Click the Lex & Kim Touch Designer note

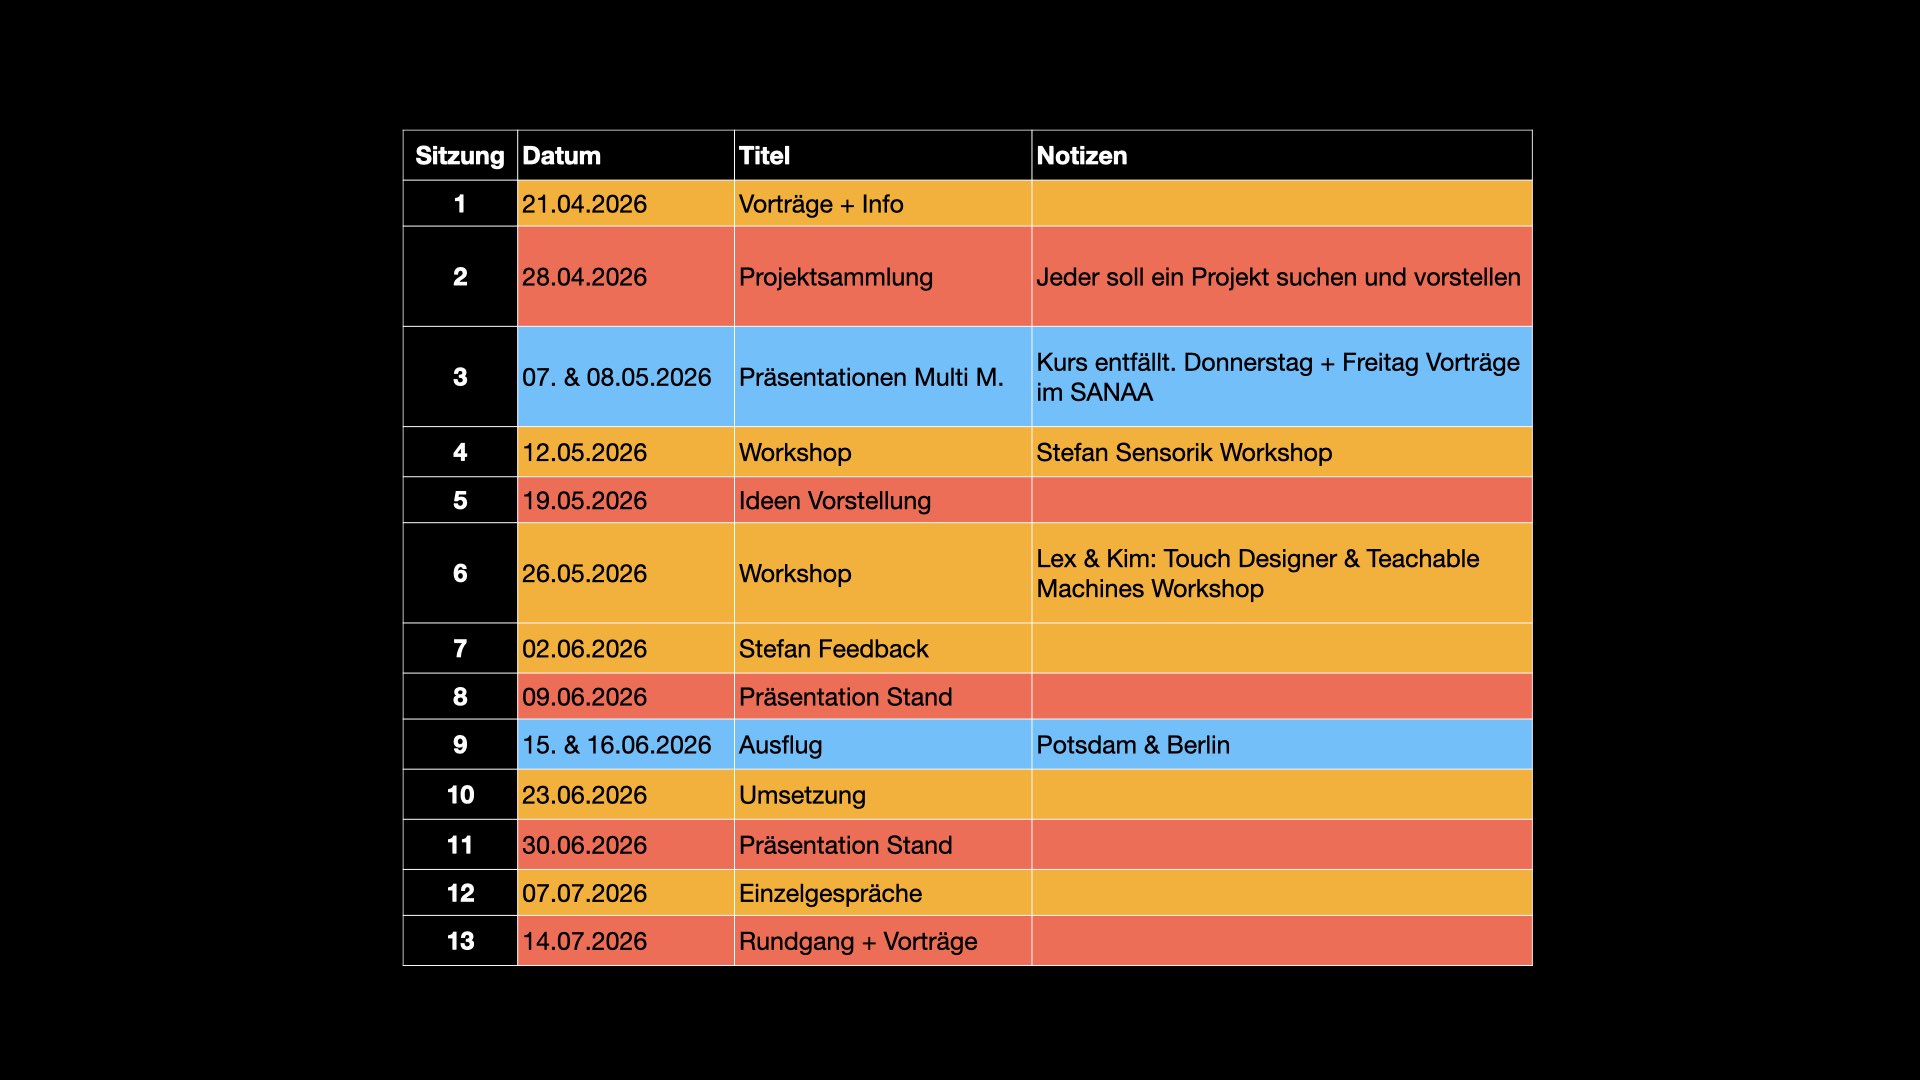pyautogui.click(x=1282, y=573)
